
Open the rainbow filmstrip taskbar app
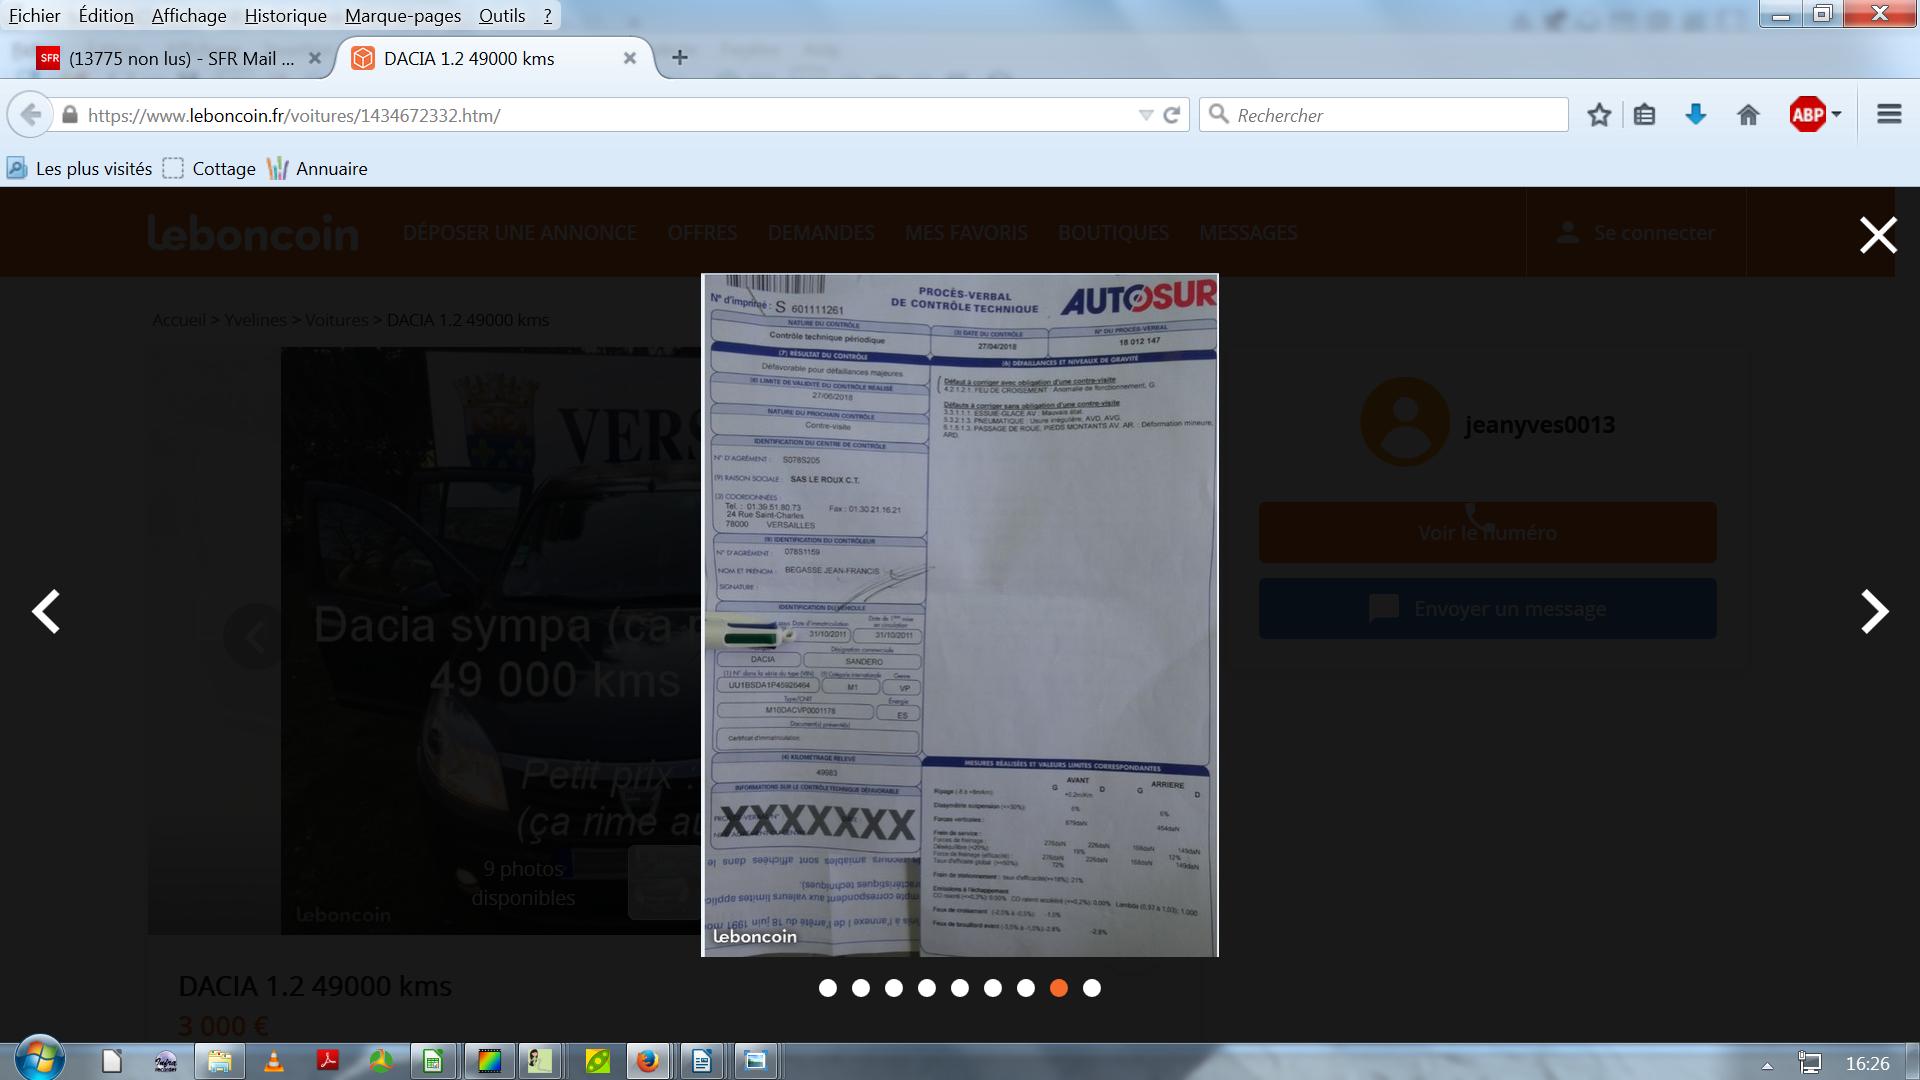click(x=489, y=1061)
